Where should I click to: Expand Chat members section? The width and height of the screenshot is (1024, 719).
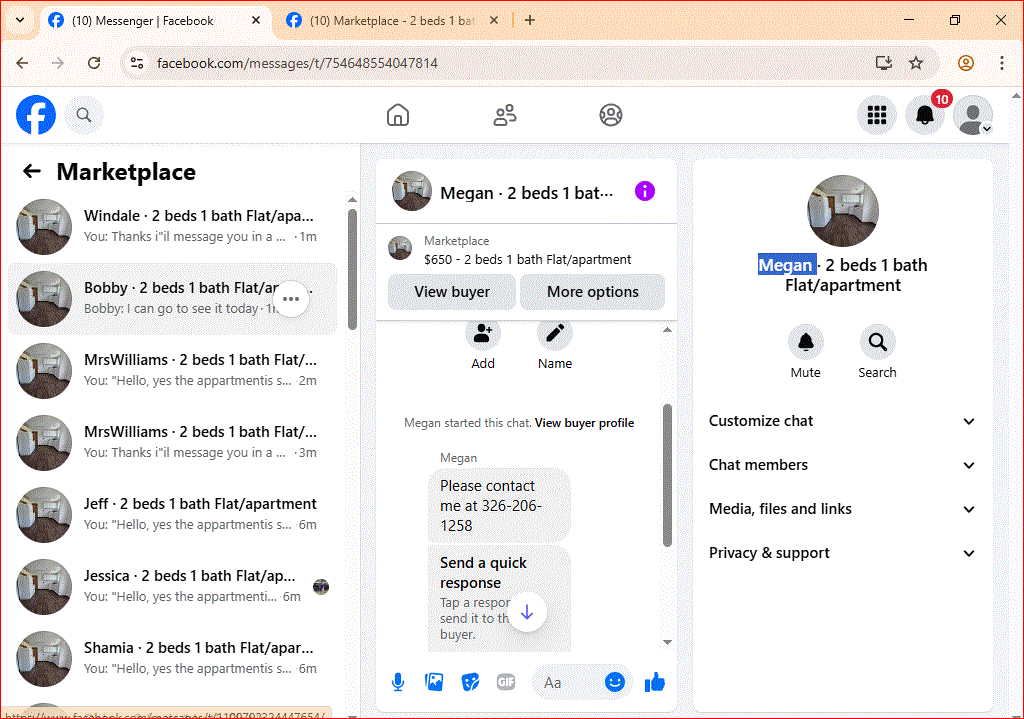(842, 465)
